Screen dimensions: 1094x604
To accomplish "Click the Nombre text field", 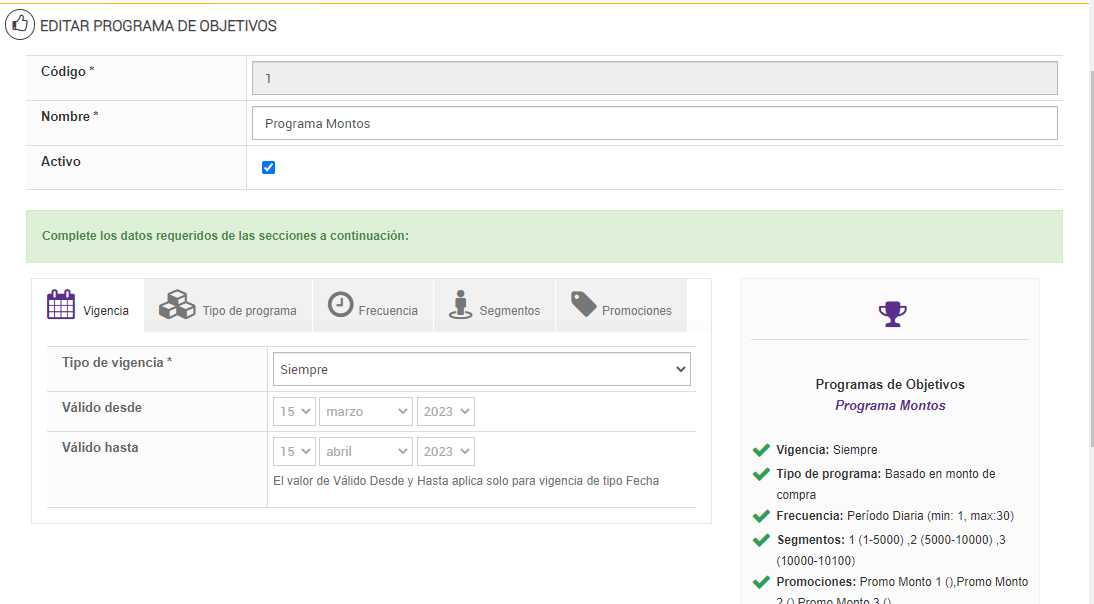I will coord(654,124).
